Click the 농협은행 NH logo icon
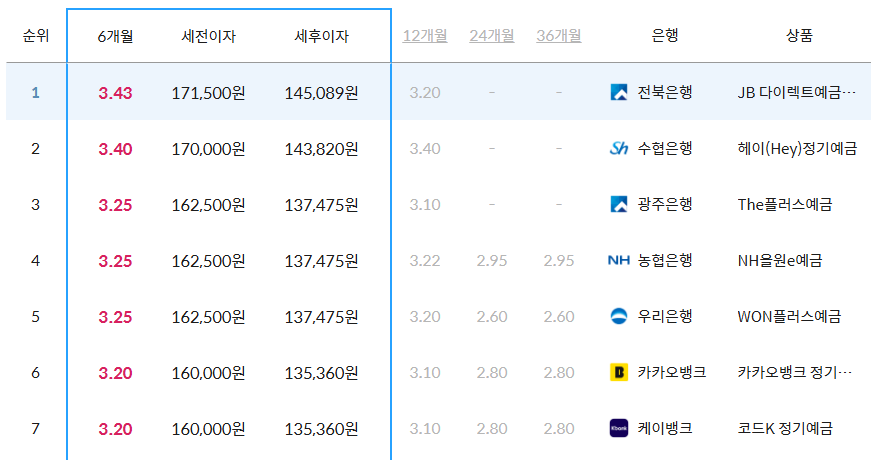This screenshot has height=460, width=871. pos(618,260)
